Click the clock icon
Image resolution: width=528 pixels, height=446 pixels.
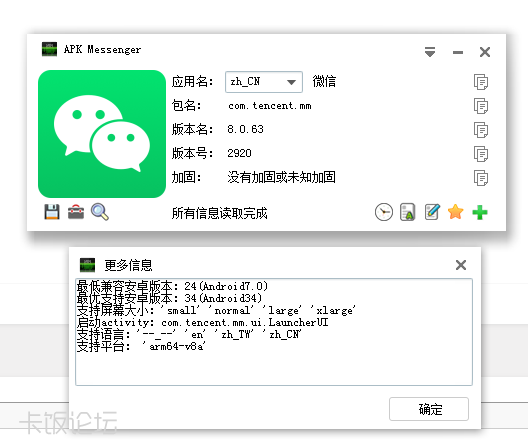pyautogui.click(x=384, y=212)
